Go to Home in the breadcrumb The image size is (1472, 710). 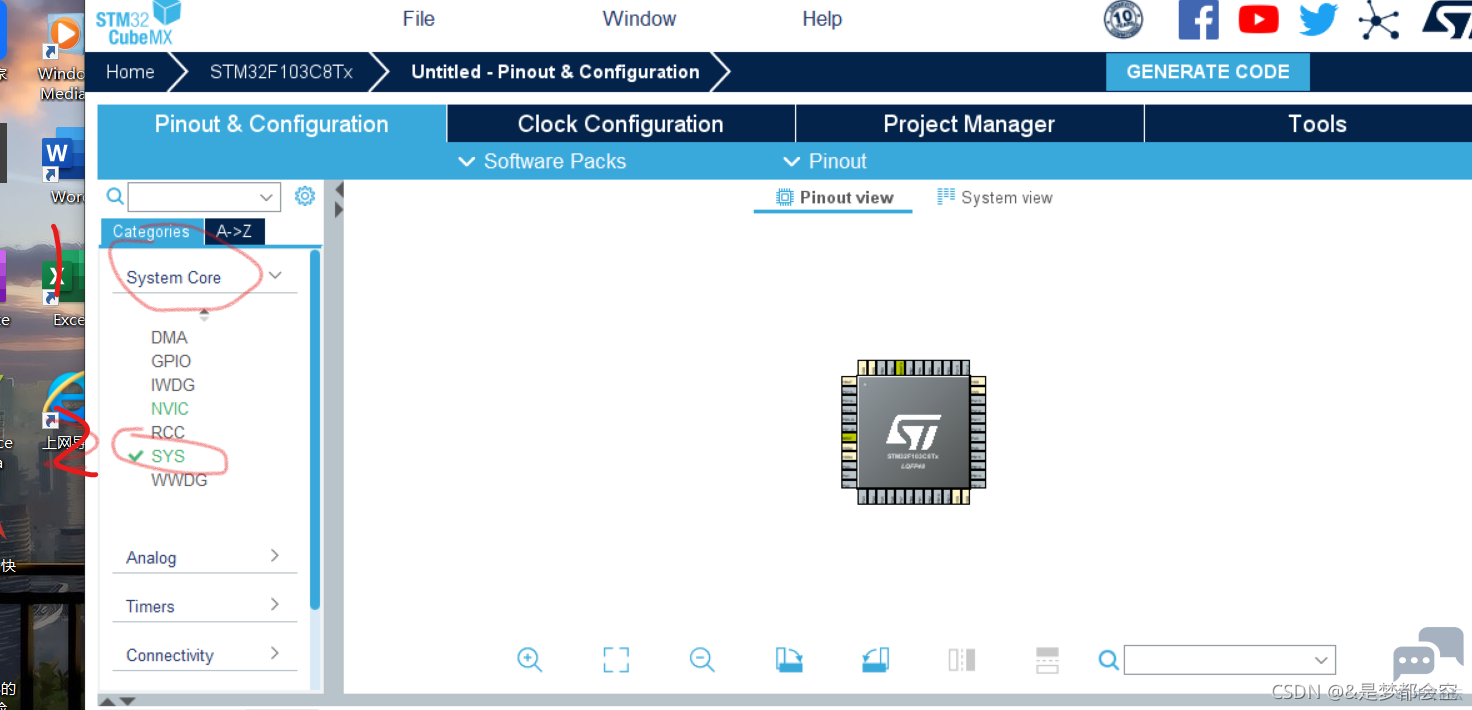click(x=130, y=72)
